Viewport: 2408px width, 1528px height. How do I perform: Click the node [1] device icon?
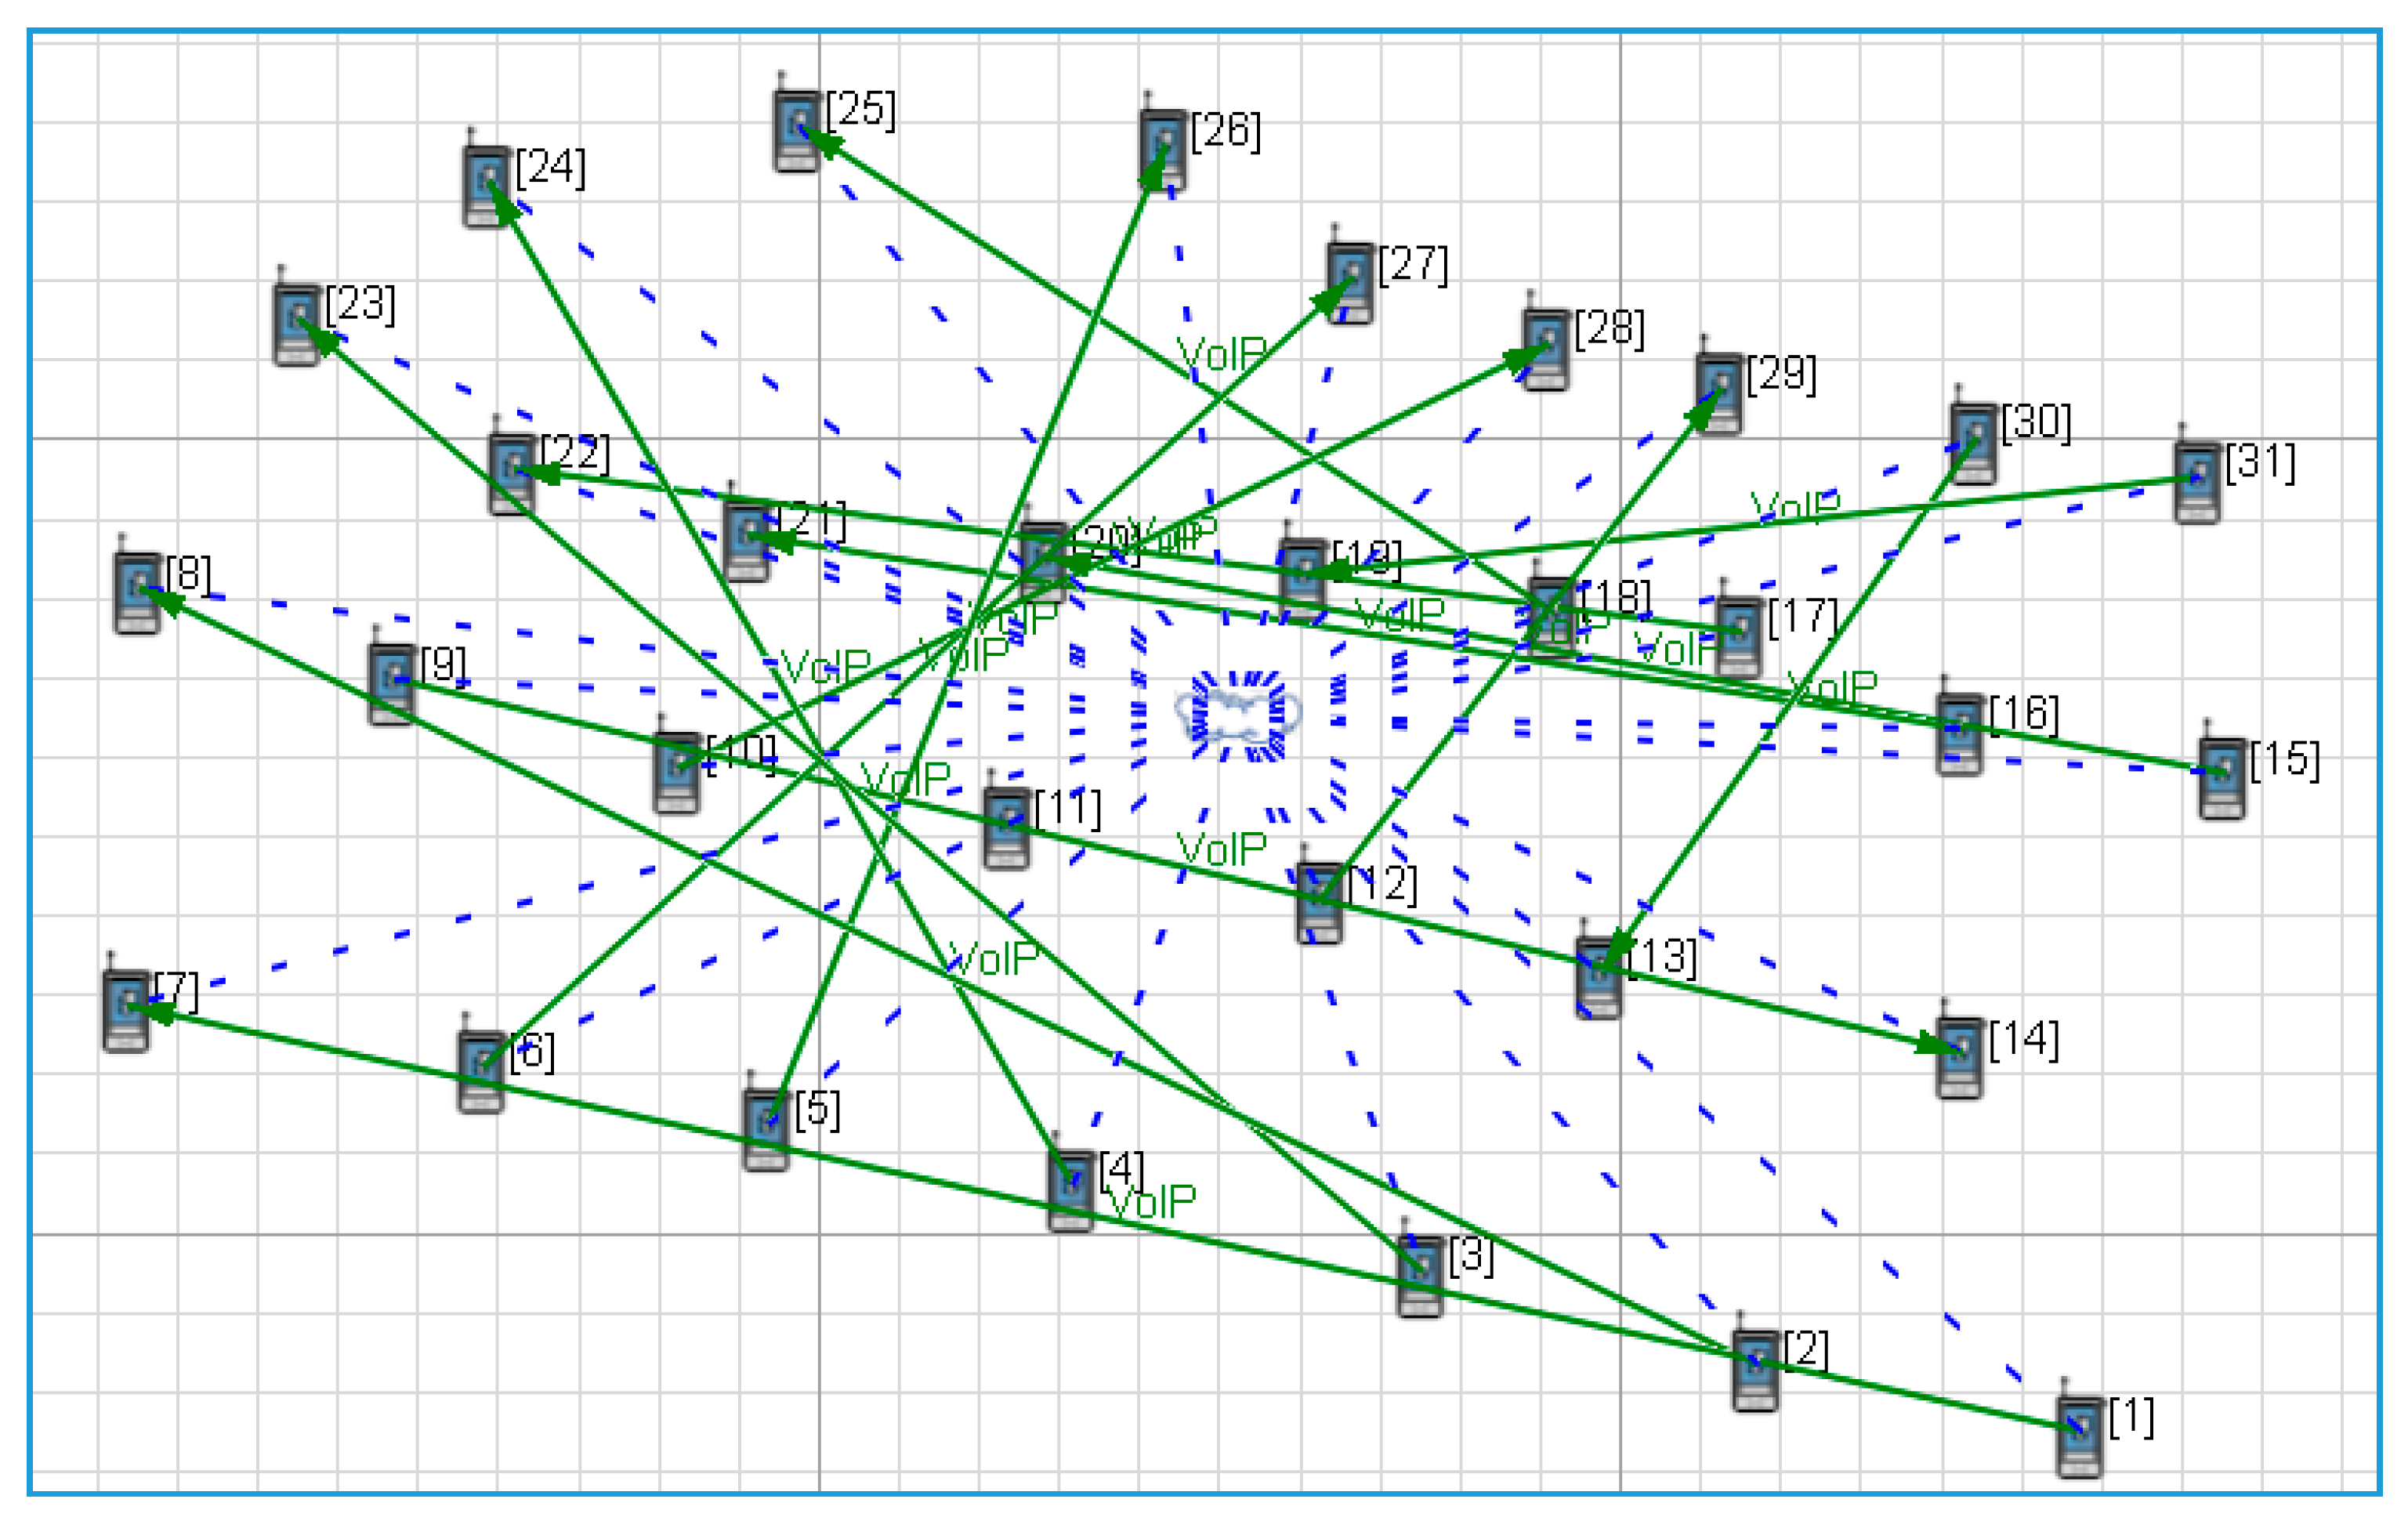click(2079, 1435)
